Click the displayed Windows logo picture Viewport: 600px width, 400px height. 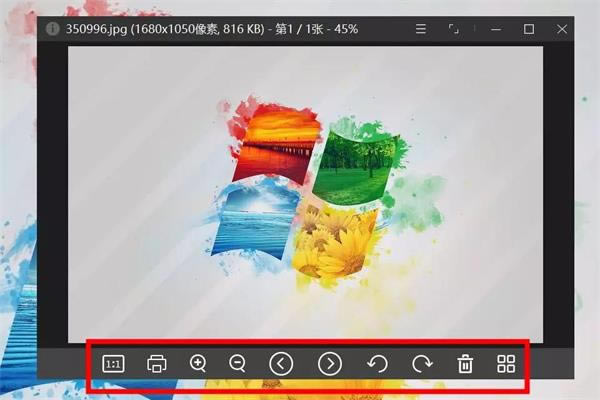pos(305,194)
